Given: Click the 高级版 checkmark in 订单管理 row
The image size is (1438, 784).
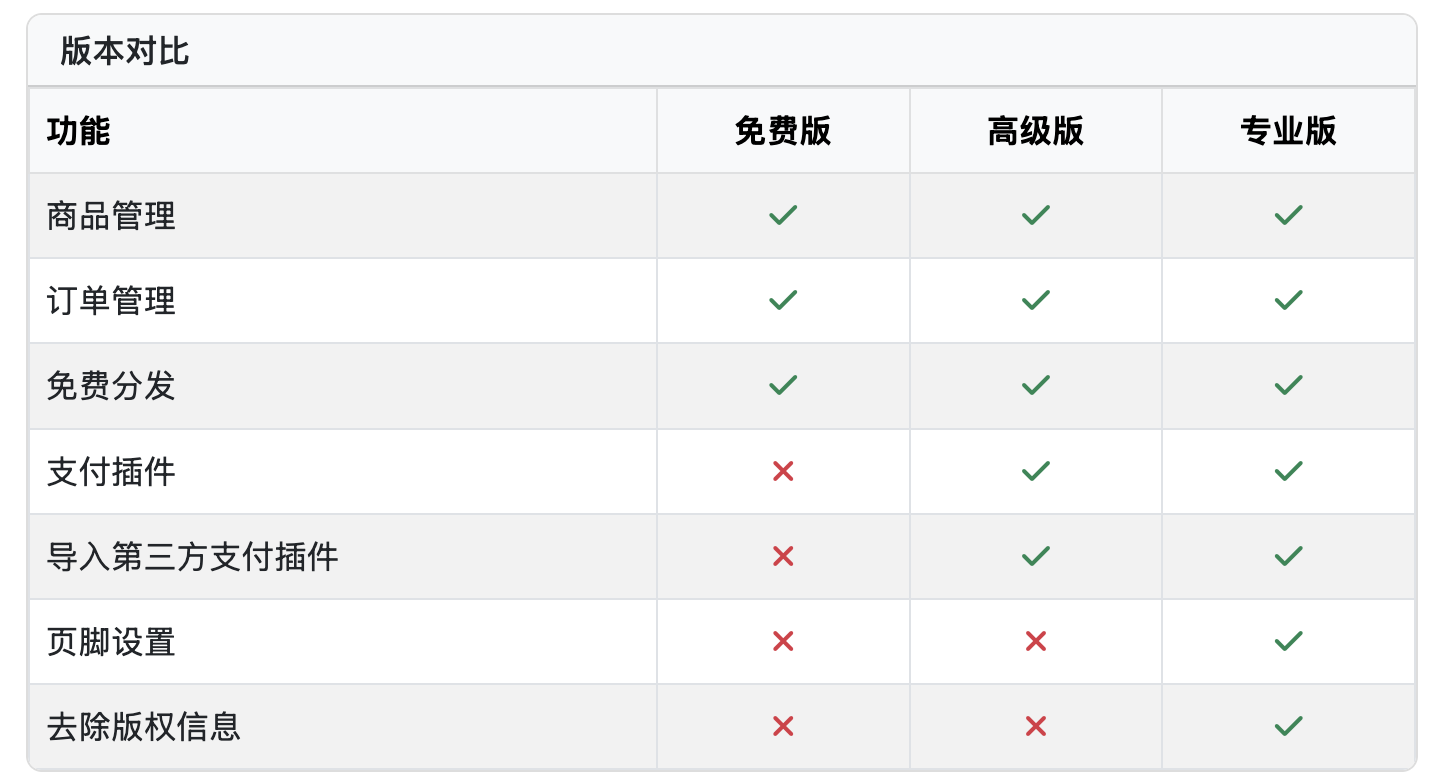Looking at the screenshot, I should point(1035,300).
